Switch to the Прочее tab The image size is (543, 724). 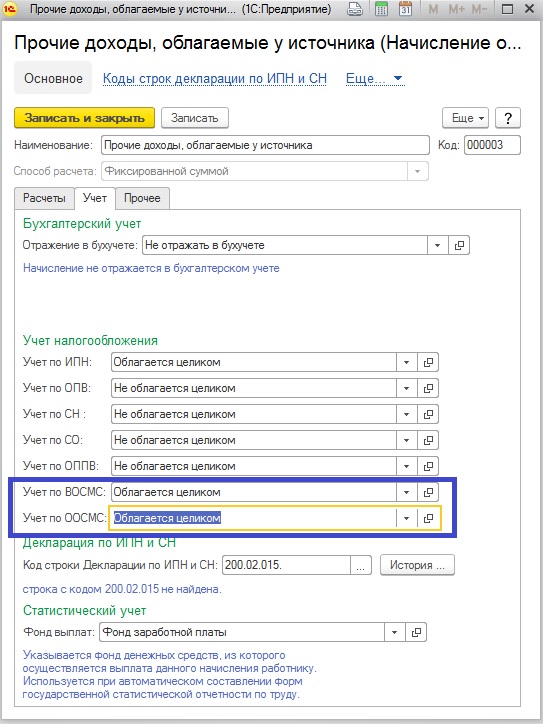tap(142, 198)
